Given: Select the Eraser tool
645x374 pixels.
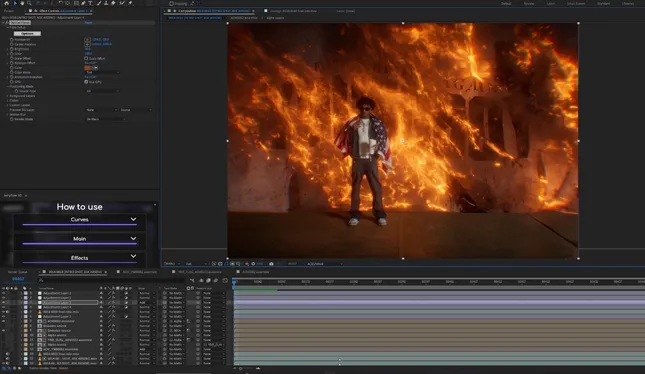Looking at the screenshot, I should pyautogui.click(x=113, y=3).
